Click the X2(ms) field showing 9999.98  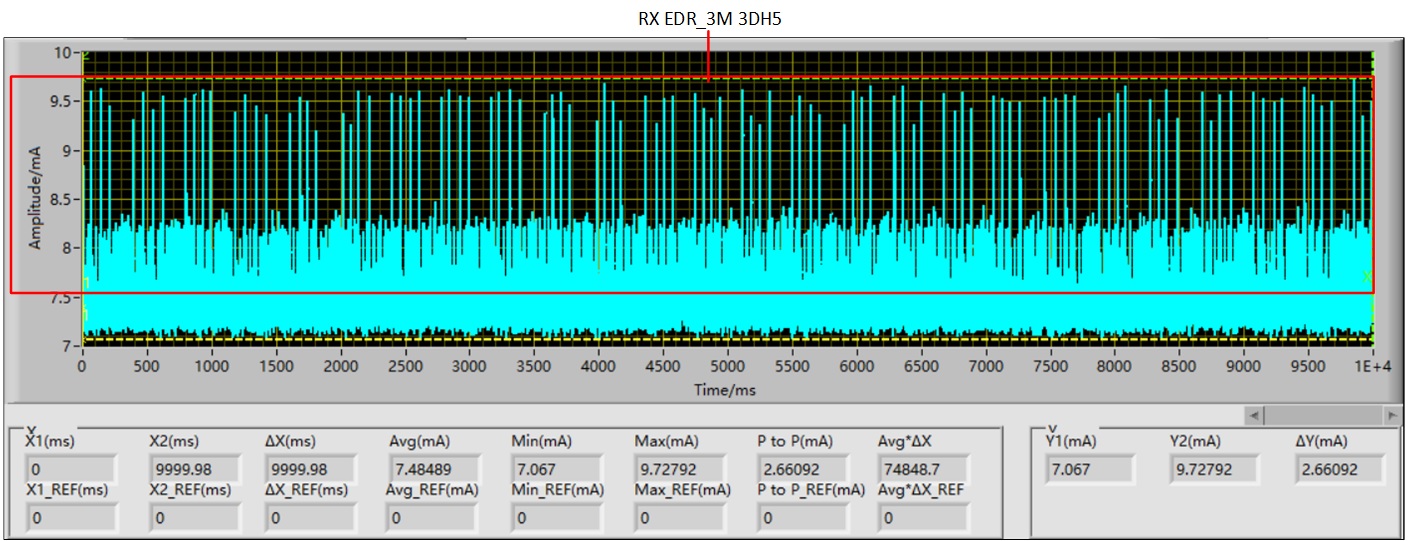click(194, 469)
